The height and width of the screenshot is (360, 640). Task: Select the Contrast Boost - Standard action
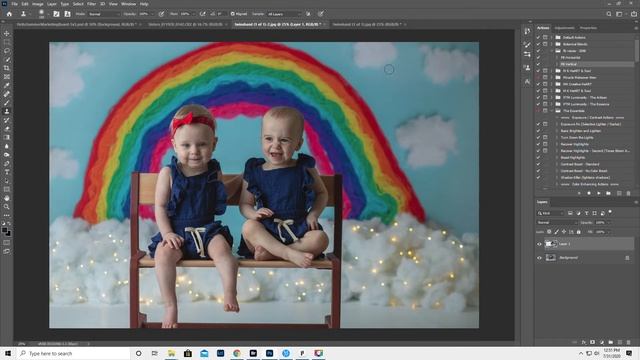[x=580, y=164]
